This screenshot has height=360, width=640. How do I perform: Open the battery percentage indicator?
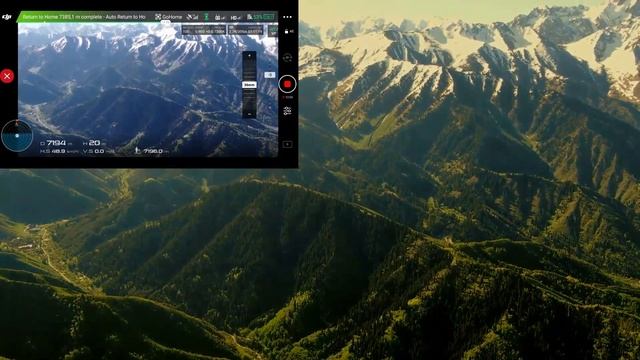[260, 17]
